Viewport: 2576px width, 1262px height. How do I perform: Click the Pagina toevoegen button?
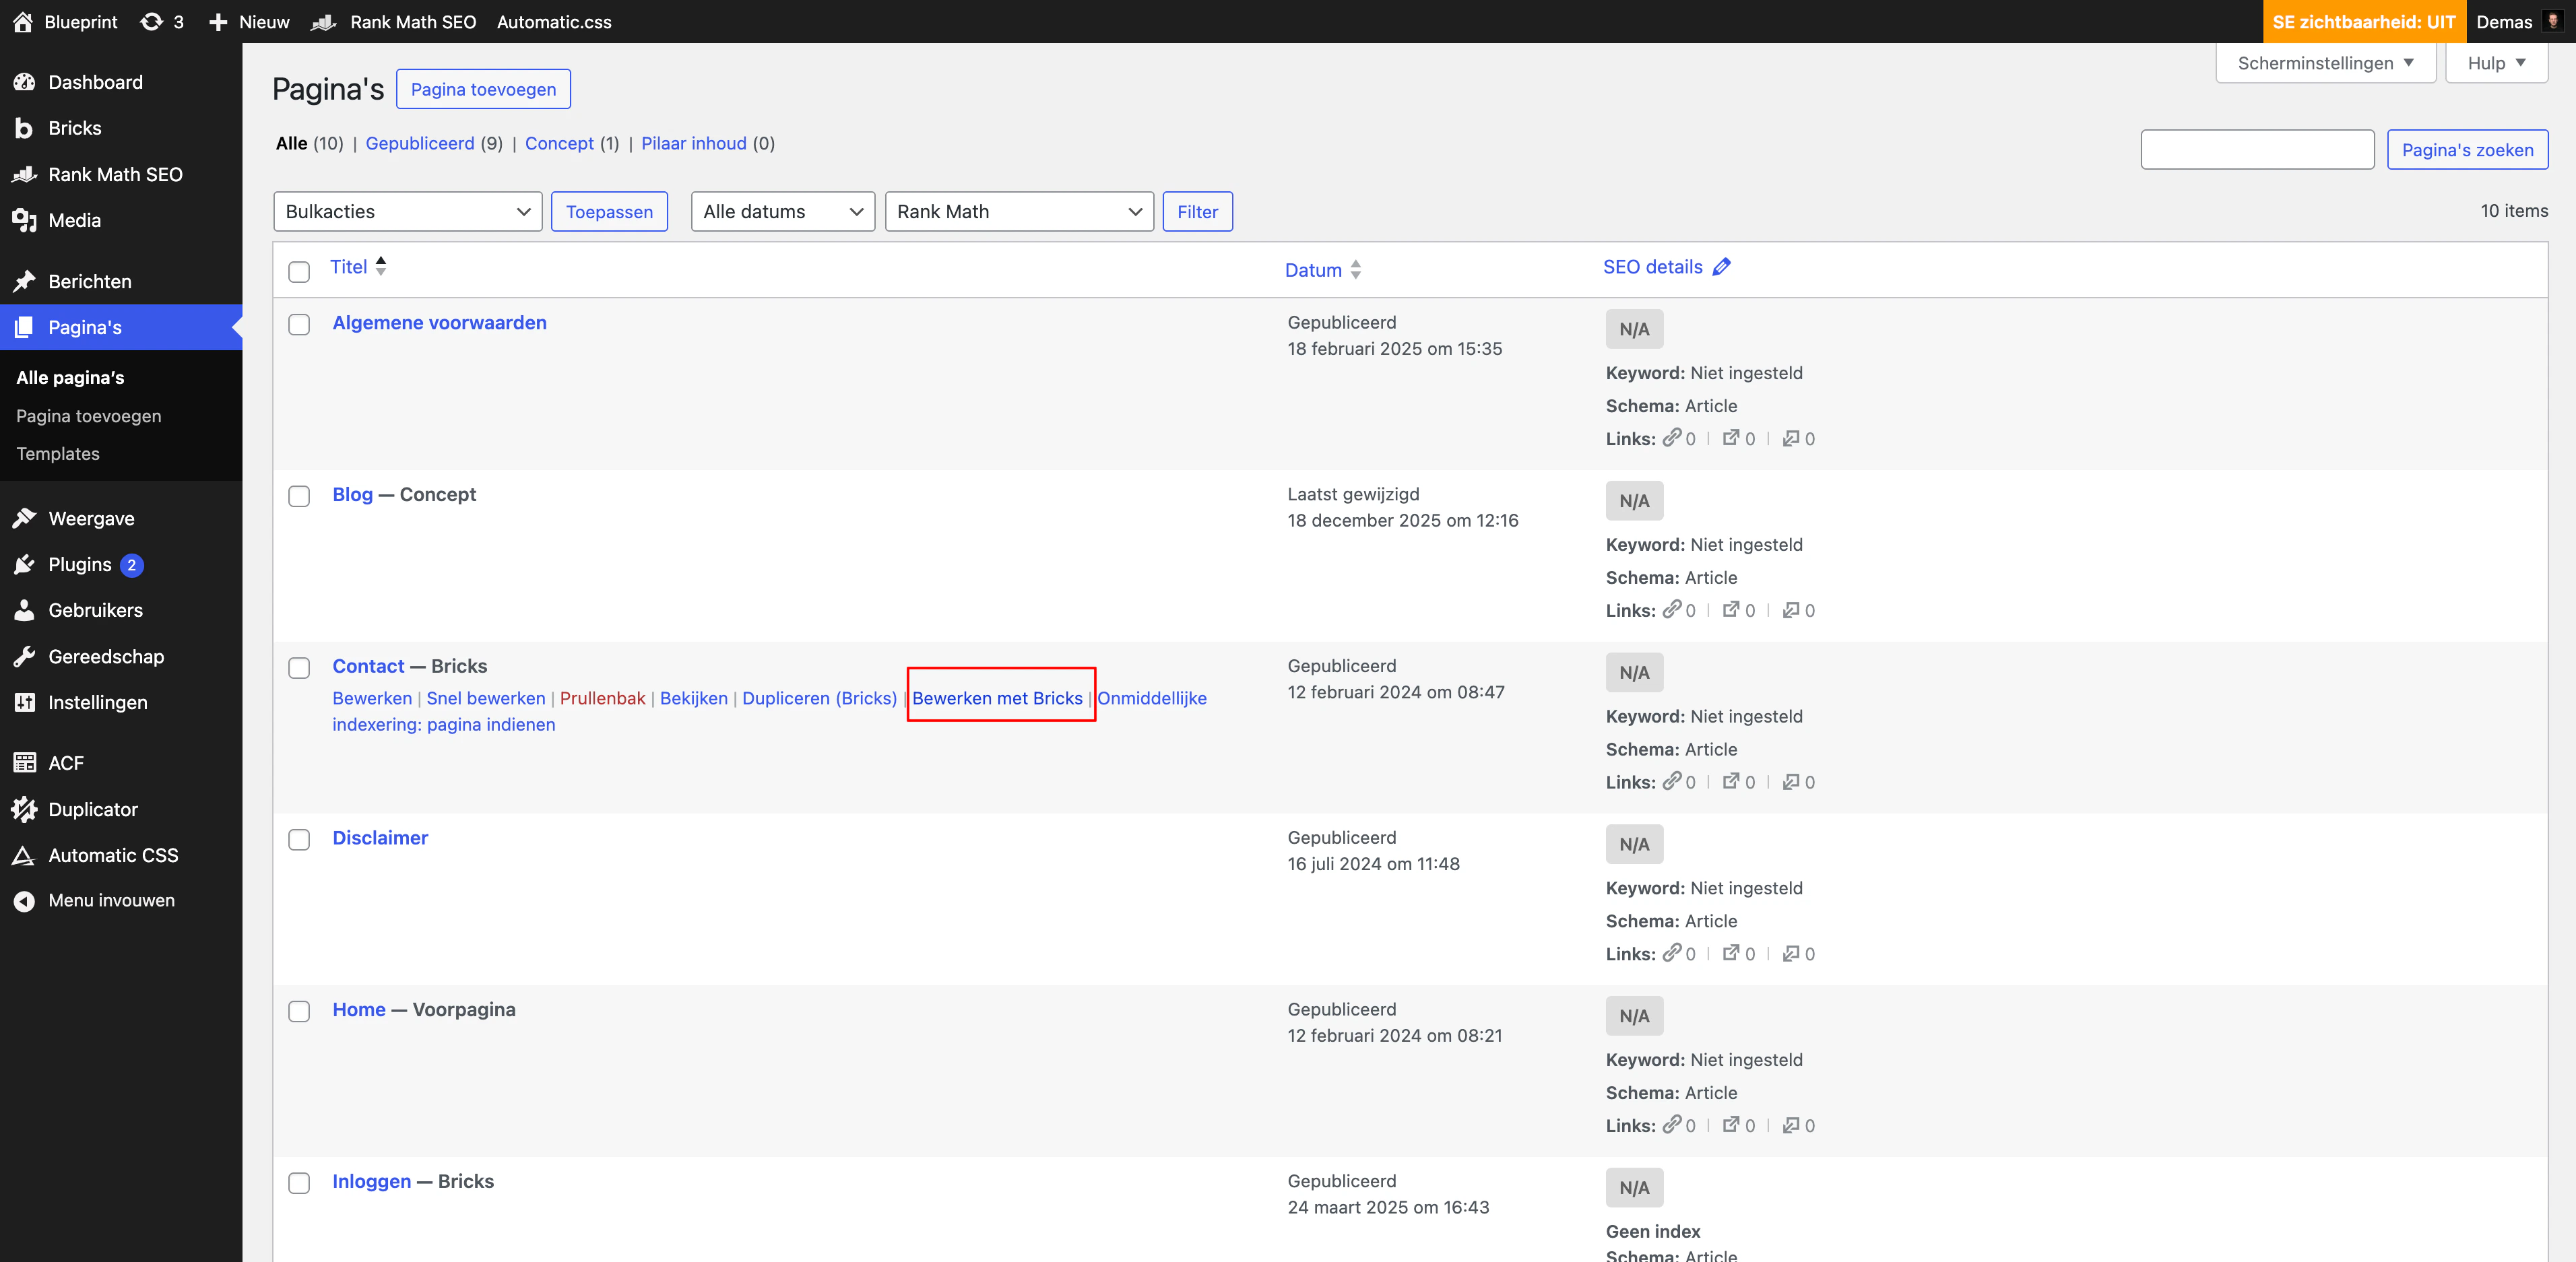tap(483, 89)
